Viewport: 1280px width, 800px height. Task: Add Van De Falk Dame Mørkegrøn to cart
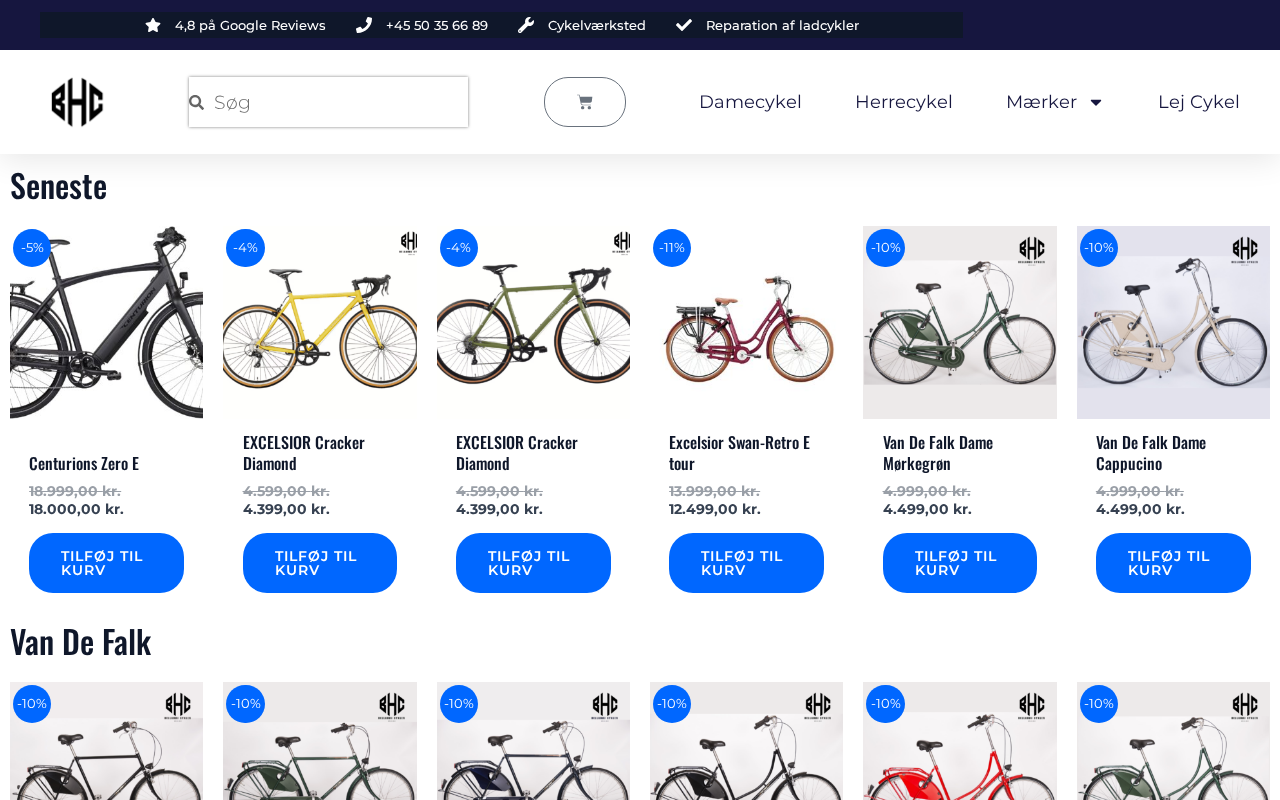tap(960, 563)
